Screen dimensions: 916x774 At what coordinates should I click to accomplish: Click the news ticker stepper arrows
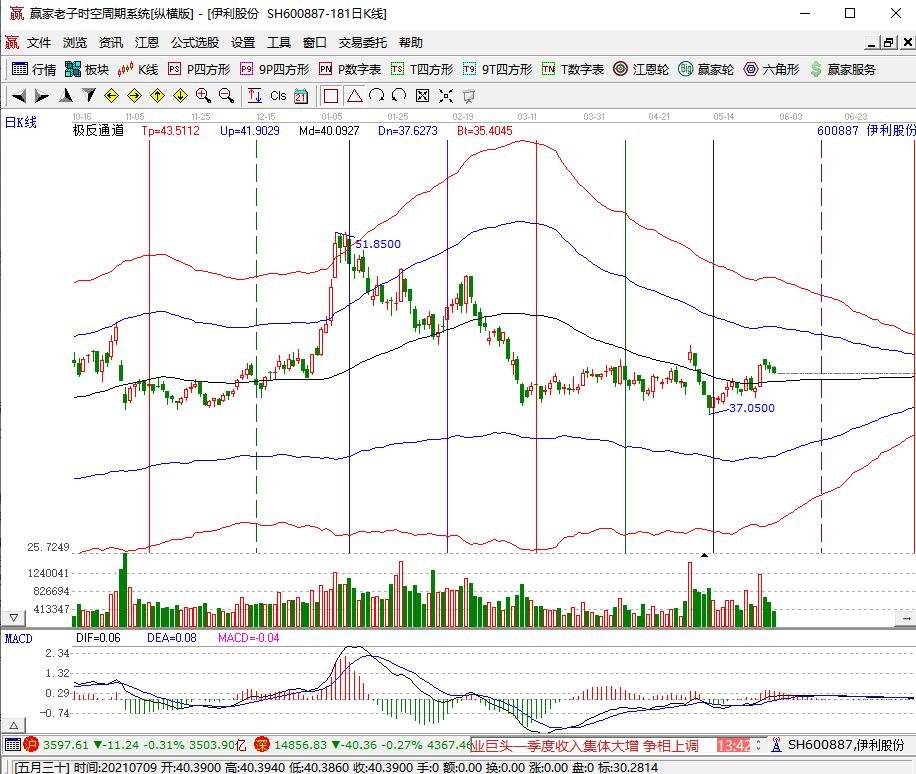(x=758, y=745)
